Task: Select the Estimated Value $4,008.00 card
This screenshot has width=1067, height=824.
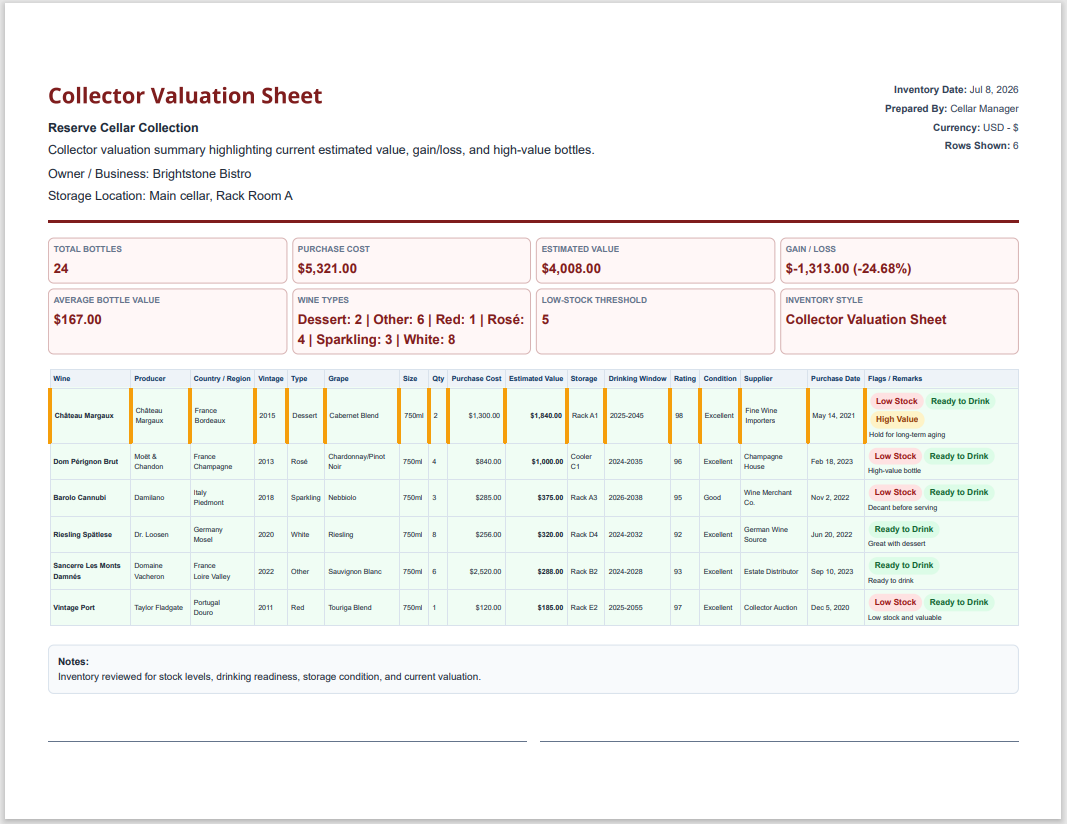Action: (655, 261)
